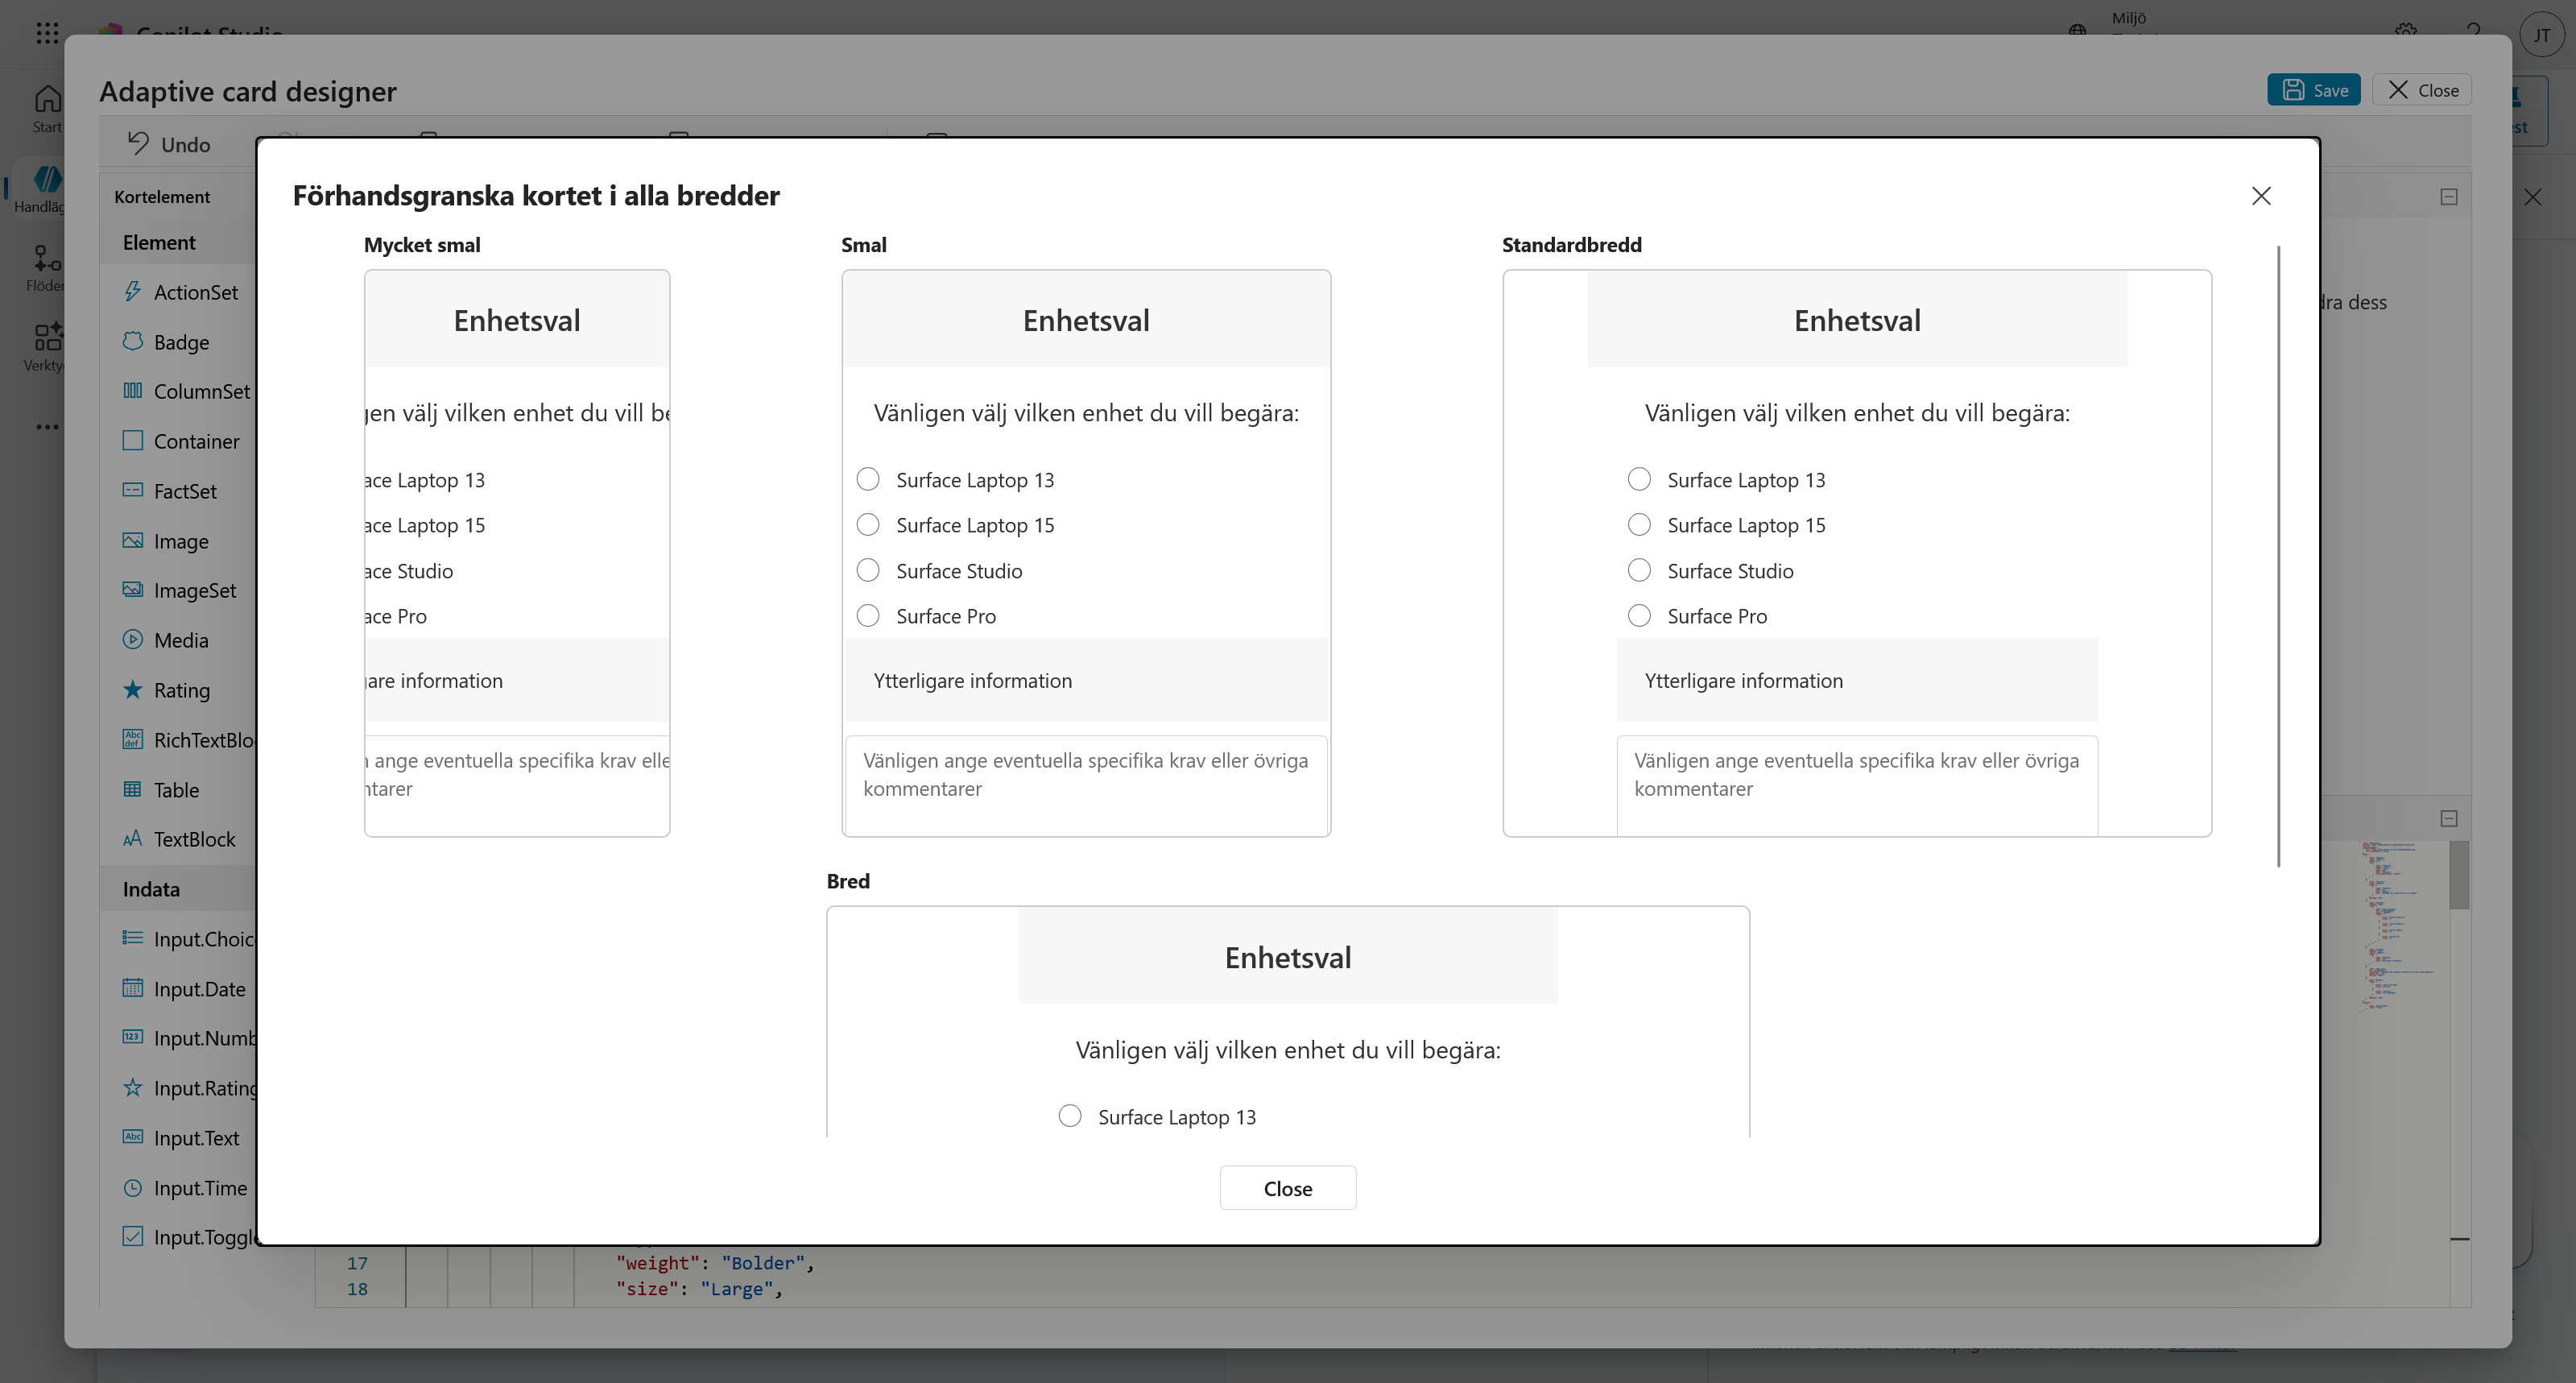
Task: Click the code editor minimap scrollbar
Action: [x=2460, y=876]
